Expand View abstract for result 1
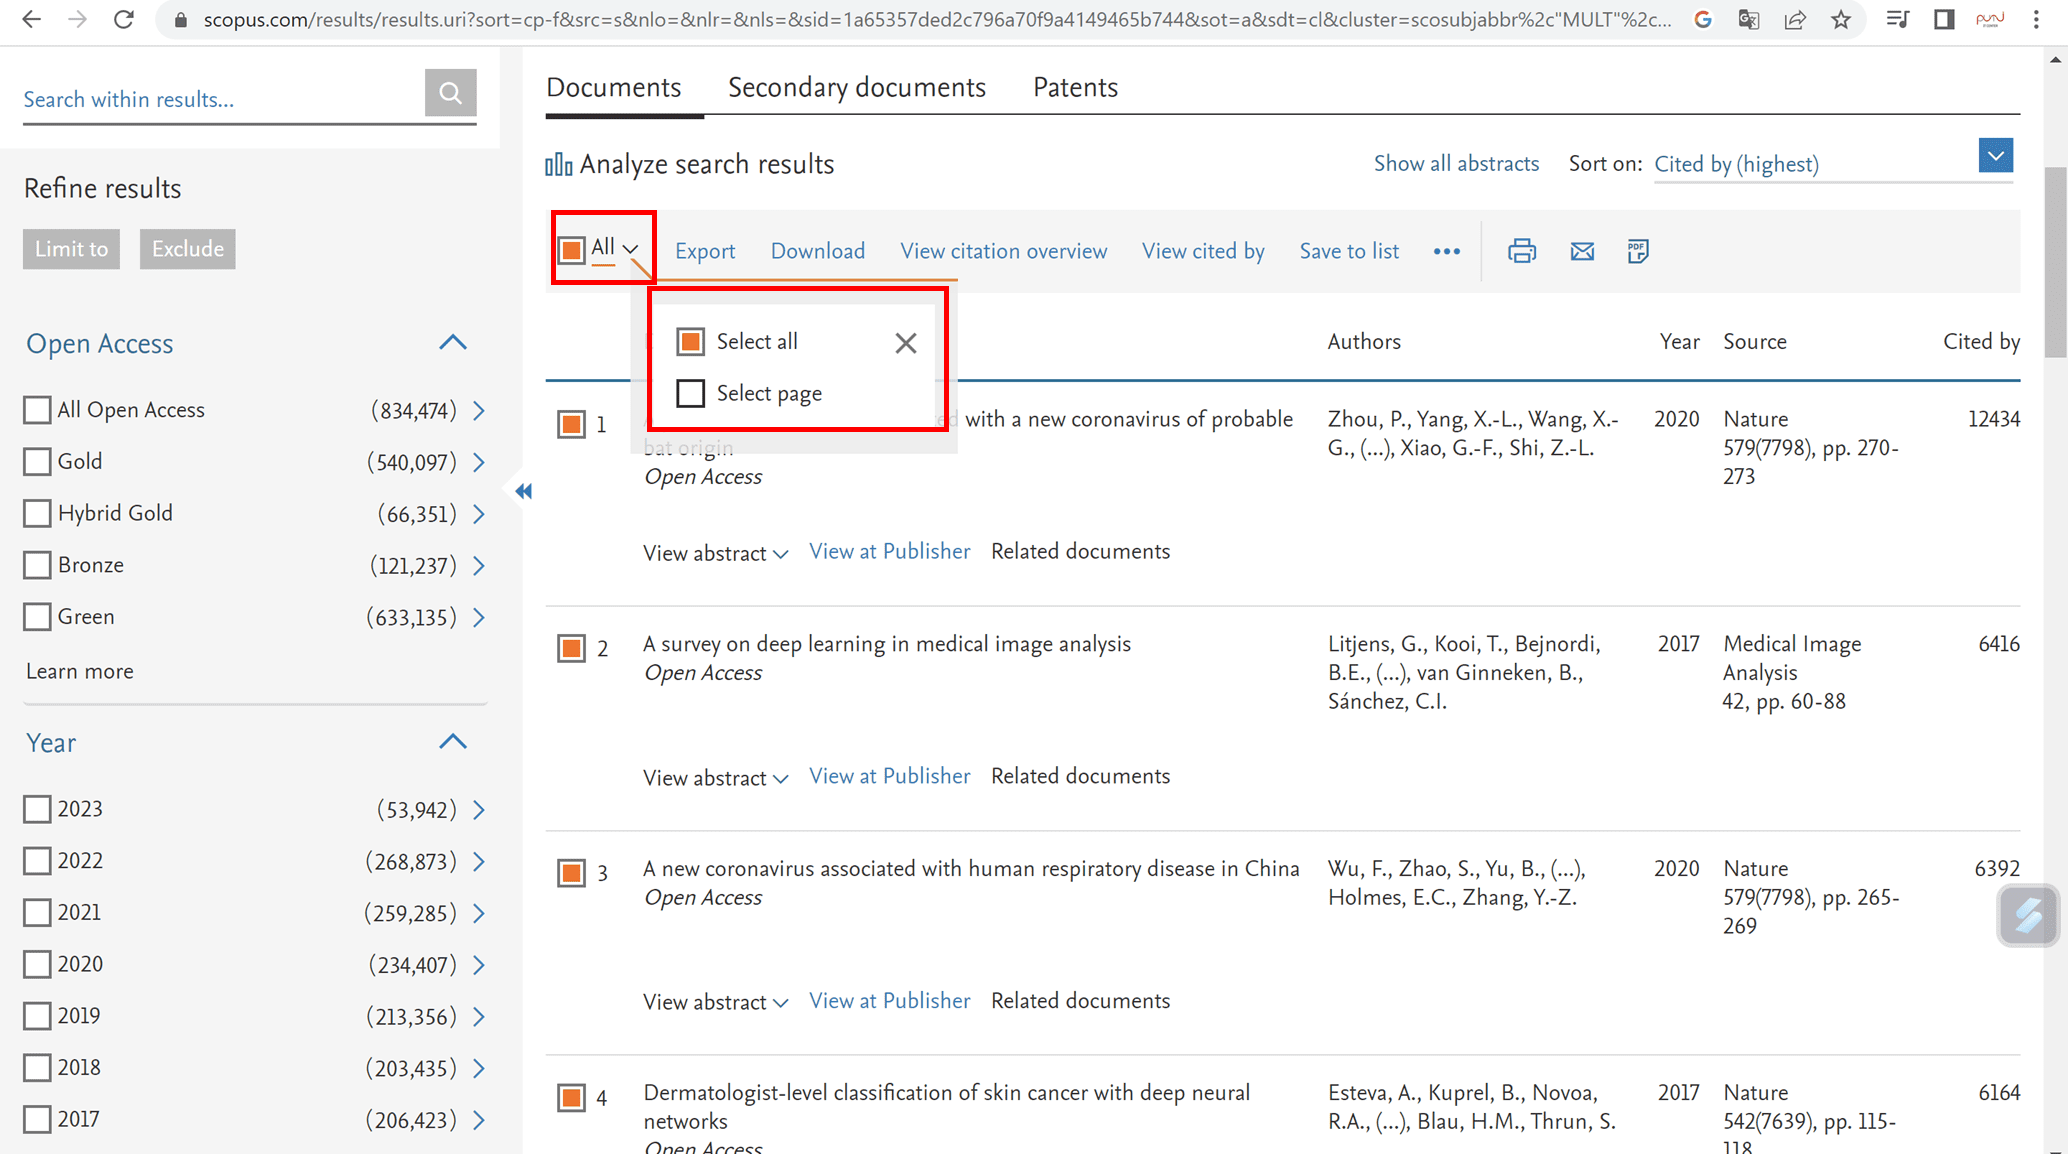Screen dimensions: 2068x1154 pos(715,553)
